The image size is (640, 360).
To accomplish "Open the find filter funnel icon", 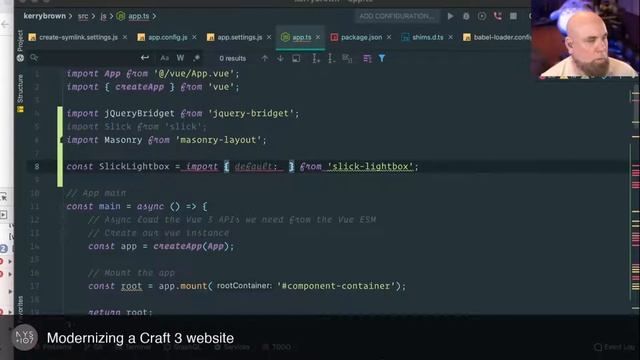I will tap(382, 58).
